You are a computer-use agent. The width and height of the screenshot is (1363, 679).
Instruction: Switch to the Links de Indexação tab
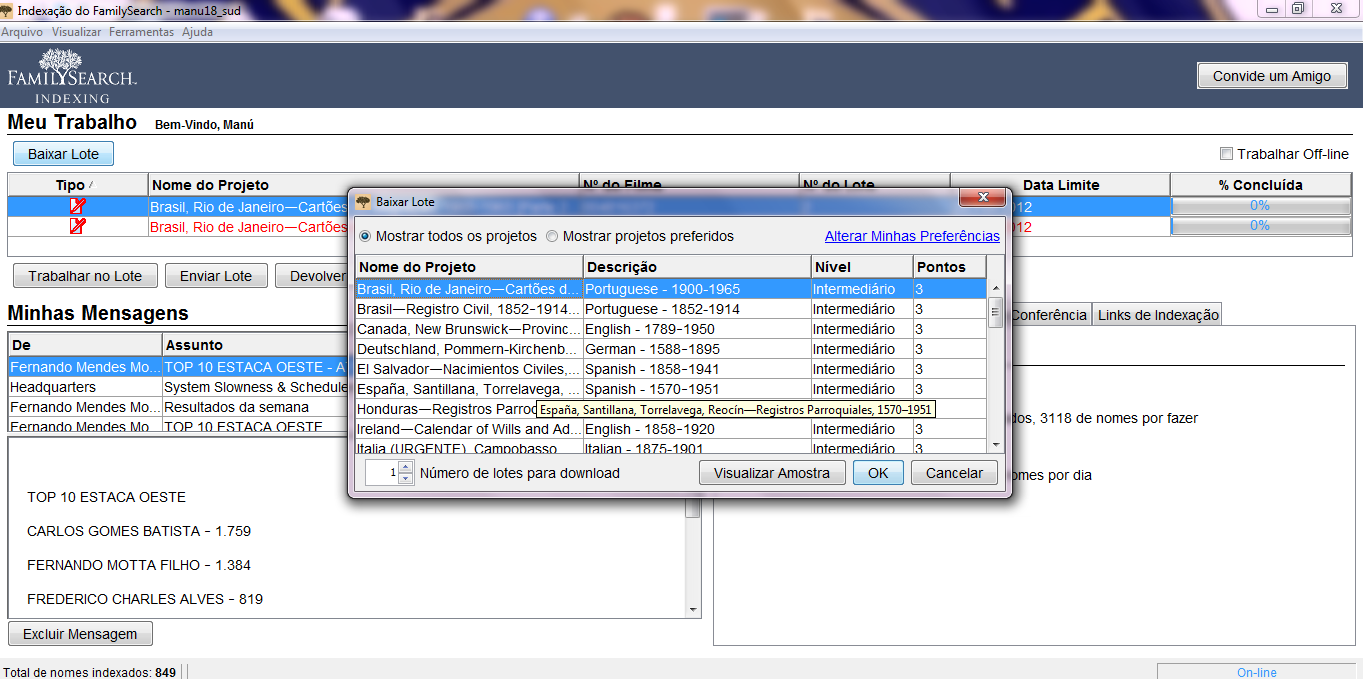click(1158, 315)
